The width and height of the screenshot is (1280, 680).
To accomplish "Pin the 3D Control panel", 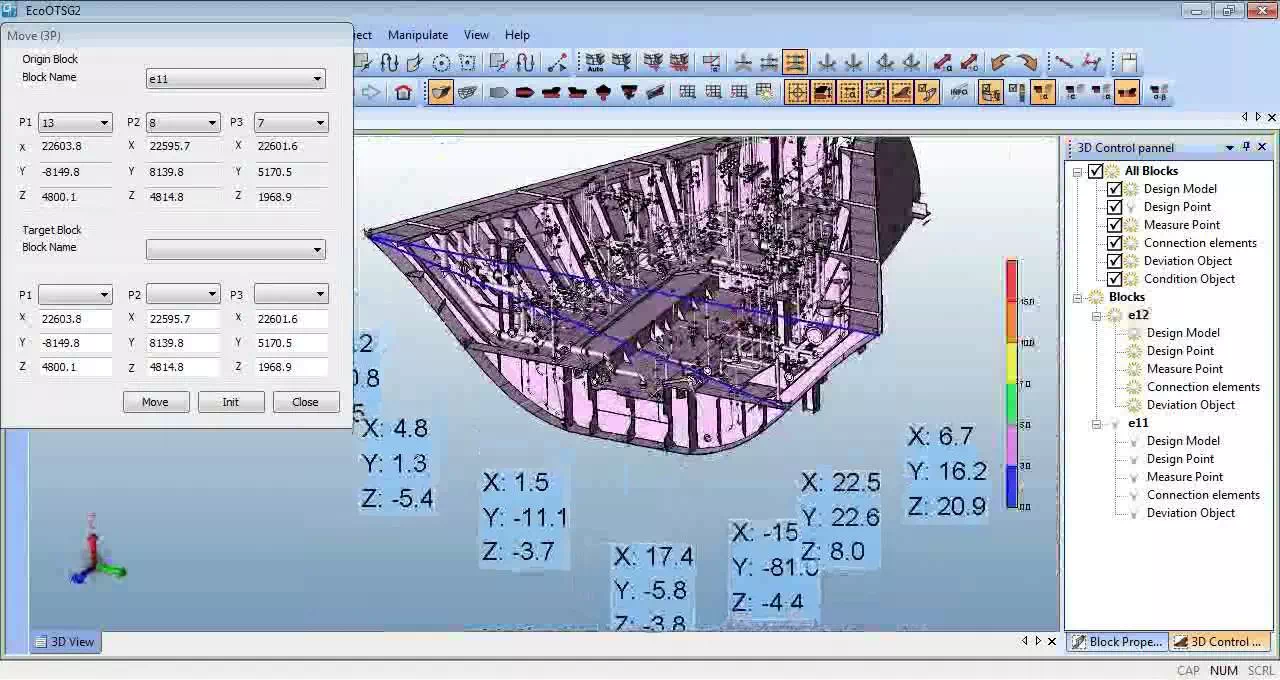I will click(1246, 147).
